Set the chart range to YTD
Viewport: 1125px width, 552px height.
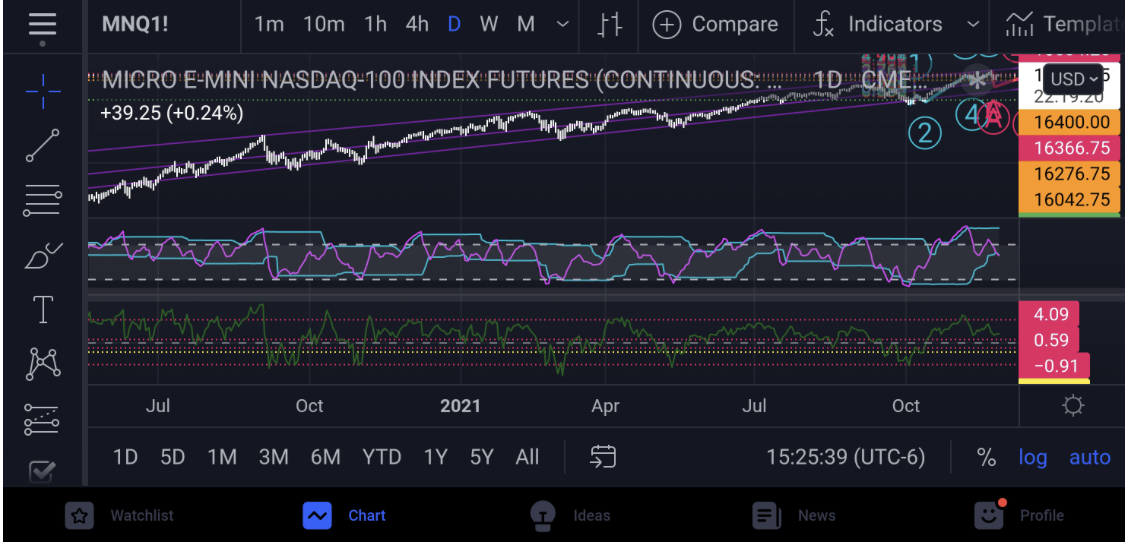382,458
